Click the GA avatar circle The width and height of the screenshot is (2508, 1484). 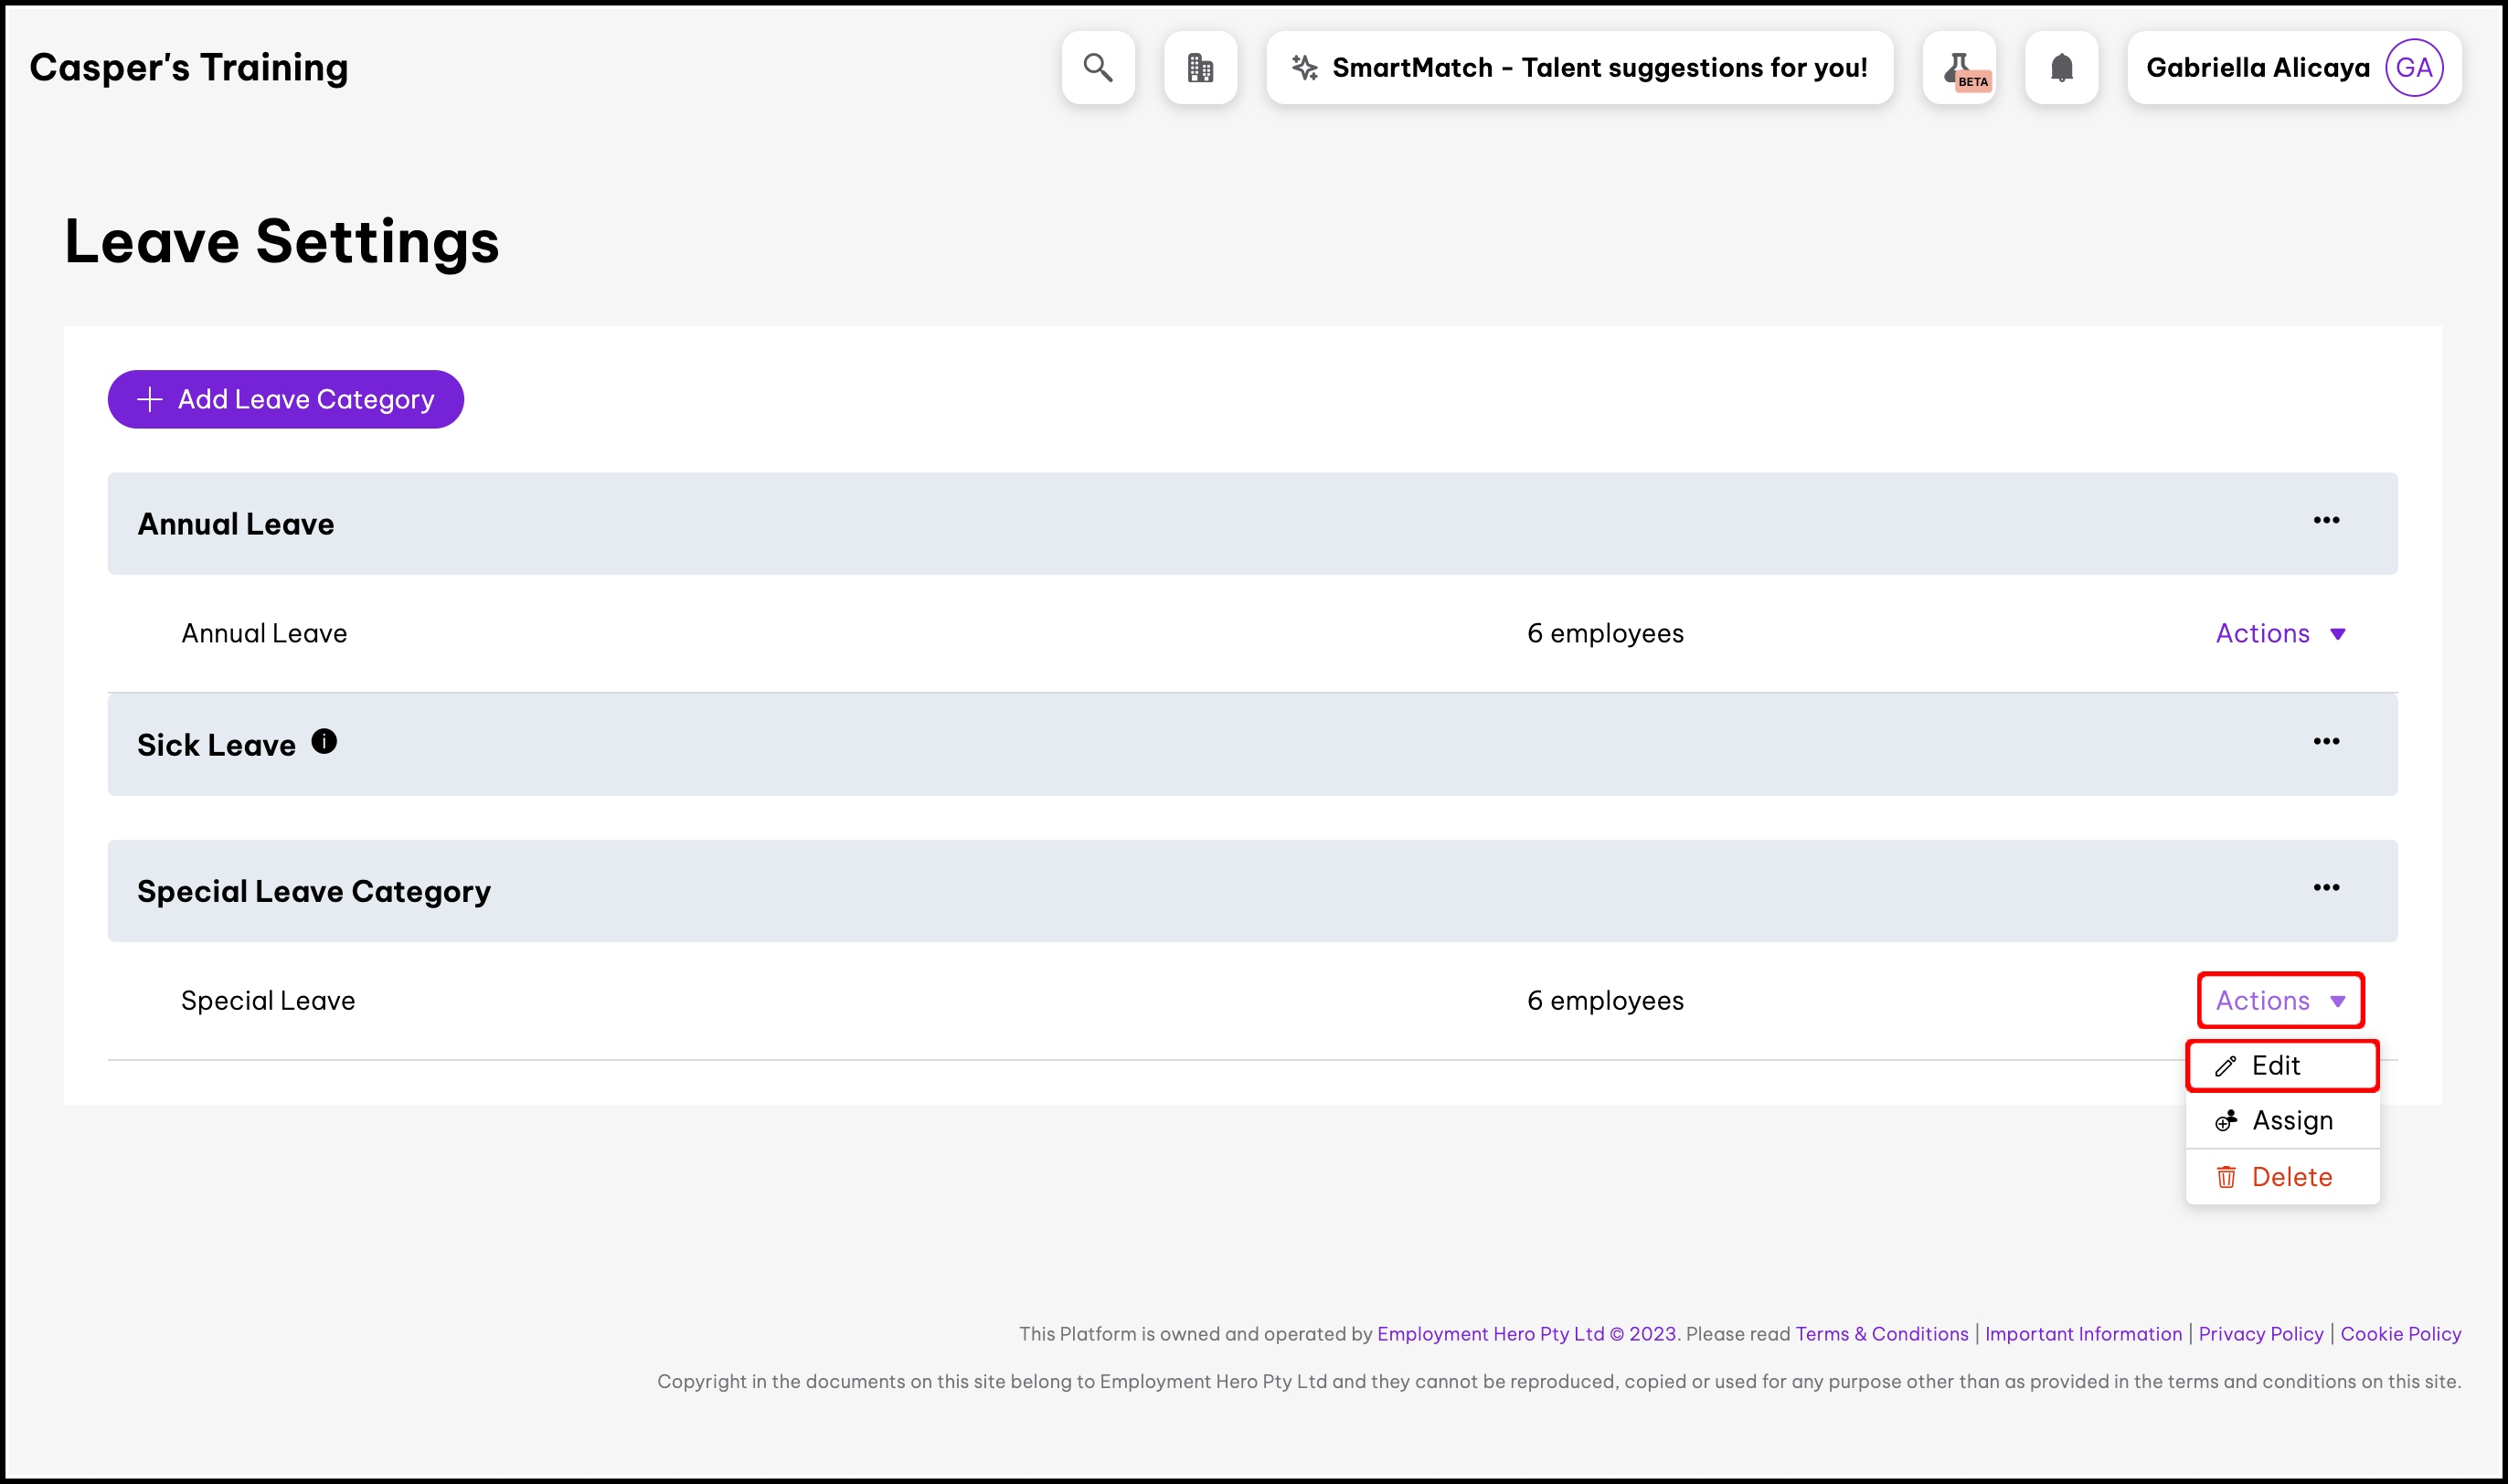2413,68
